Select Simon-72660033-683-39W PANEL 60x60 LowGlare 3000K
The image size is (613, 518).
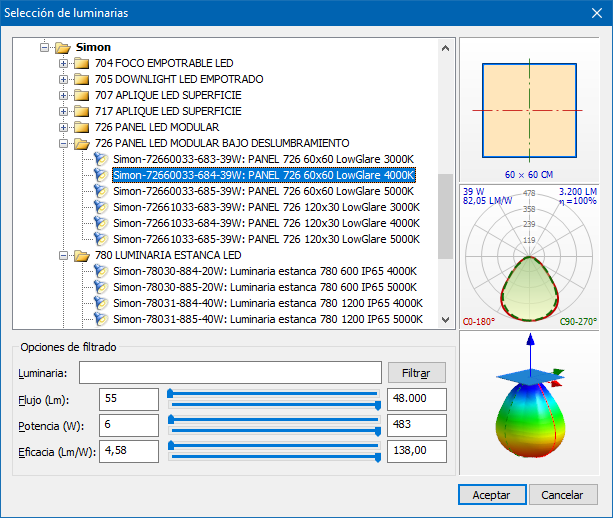[263, 159]
